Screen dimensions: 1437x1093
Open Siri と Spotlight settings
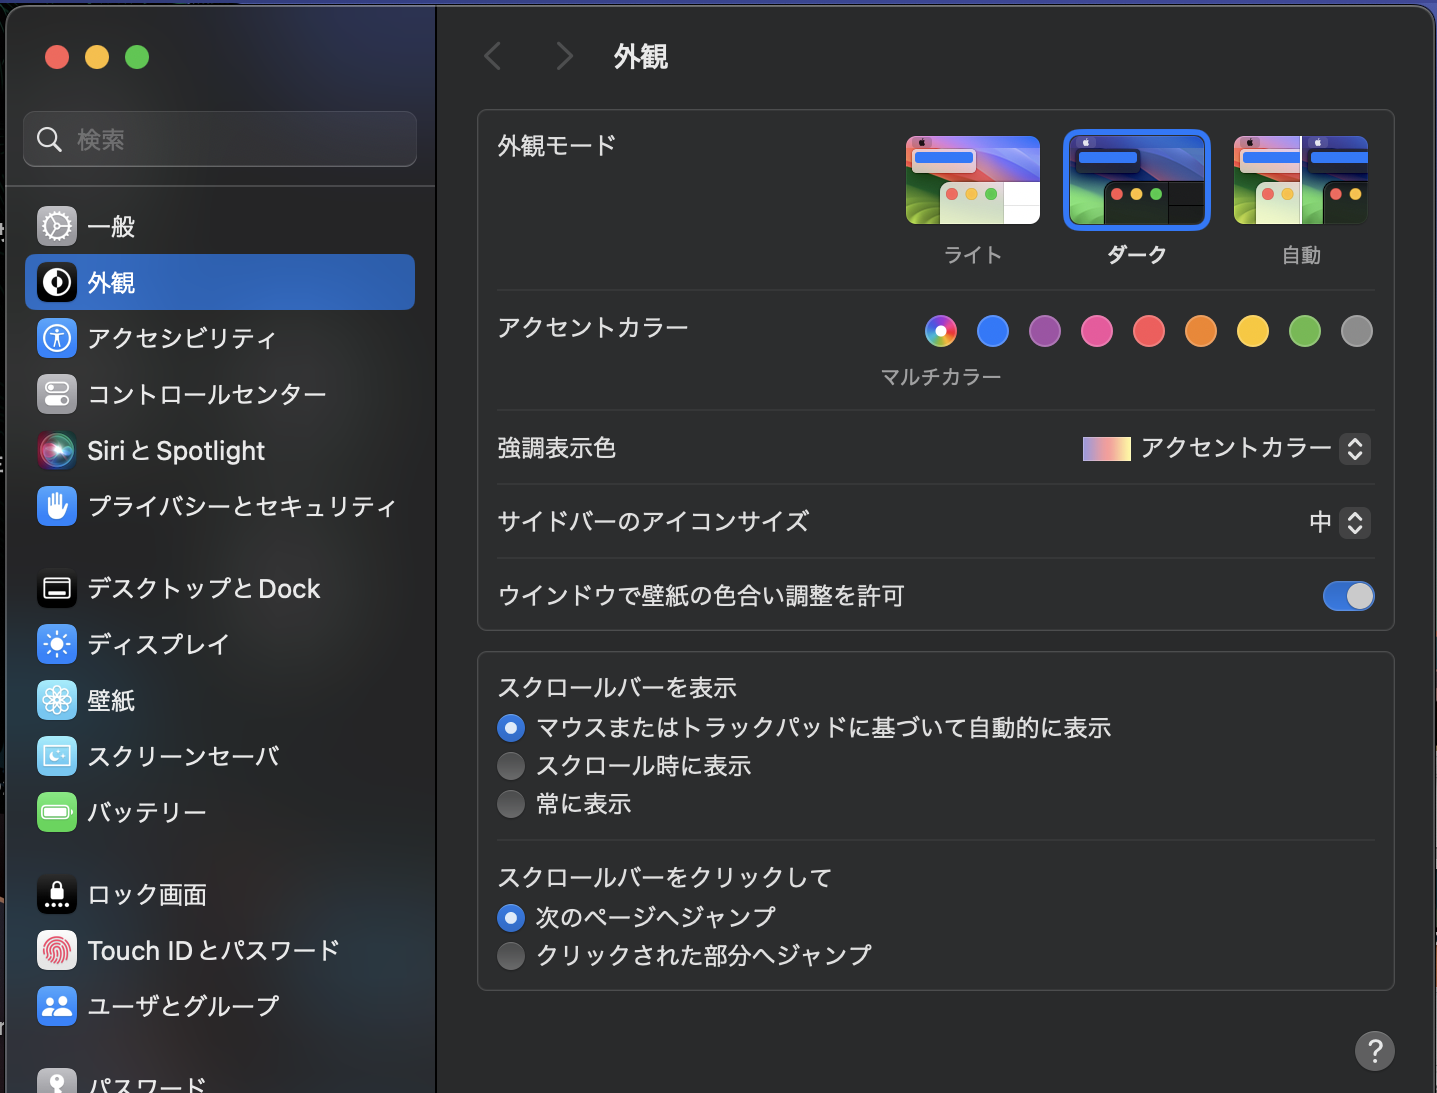click(57, 450)
